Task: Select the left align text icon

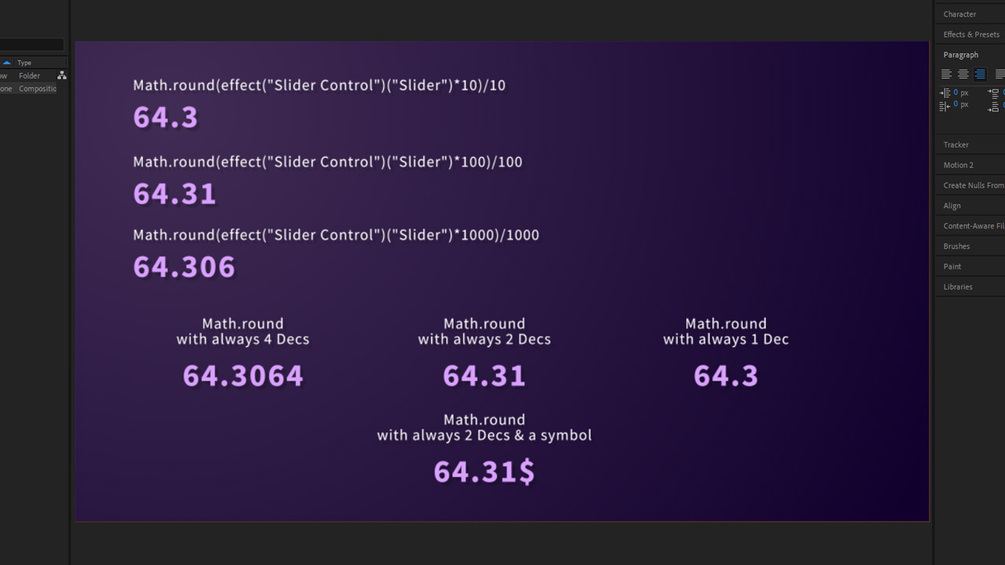Action: (x=946, y=74)
